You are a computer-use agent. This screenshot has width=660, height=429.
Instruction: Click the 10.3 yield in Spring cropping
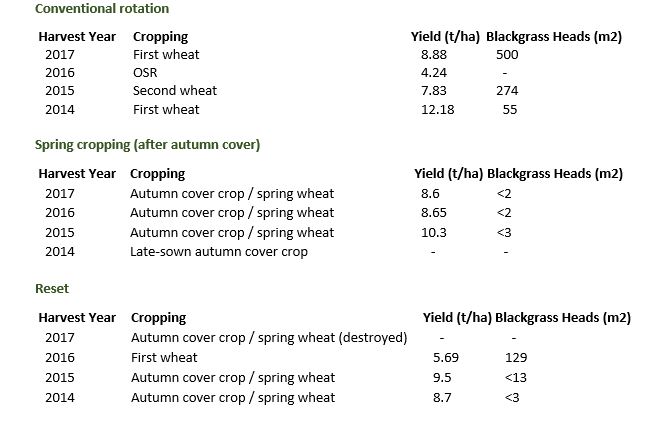(x=434, y=233)
